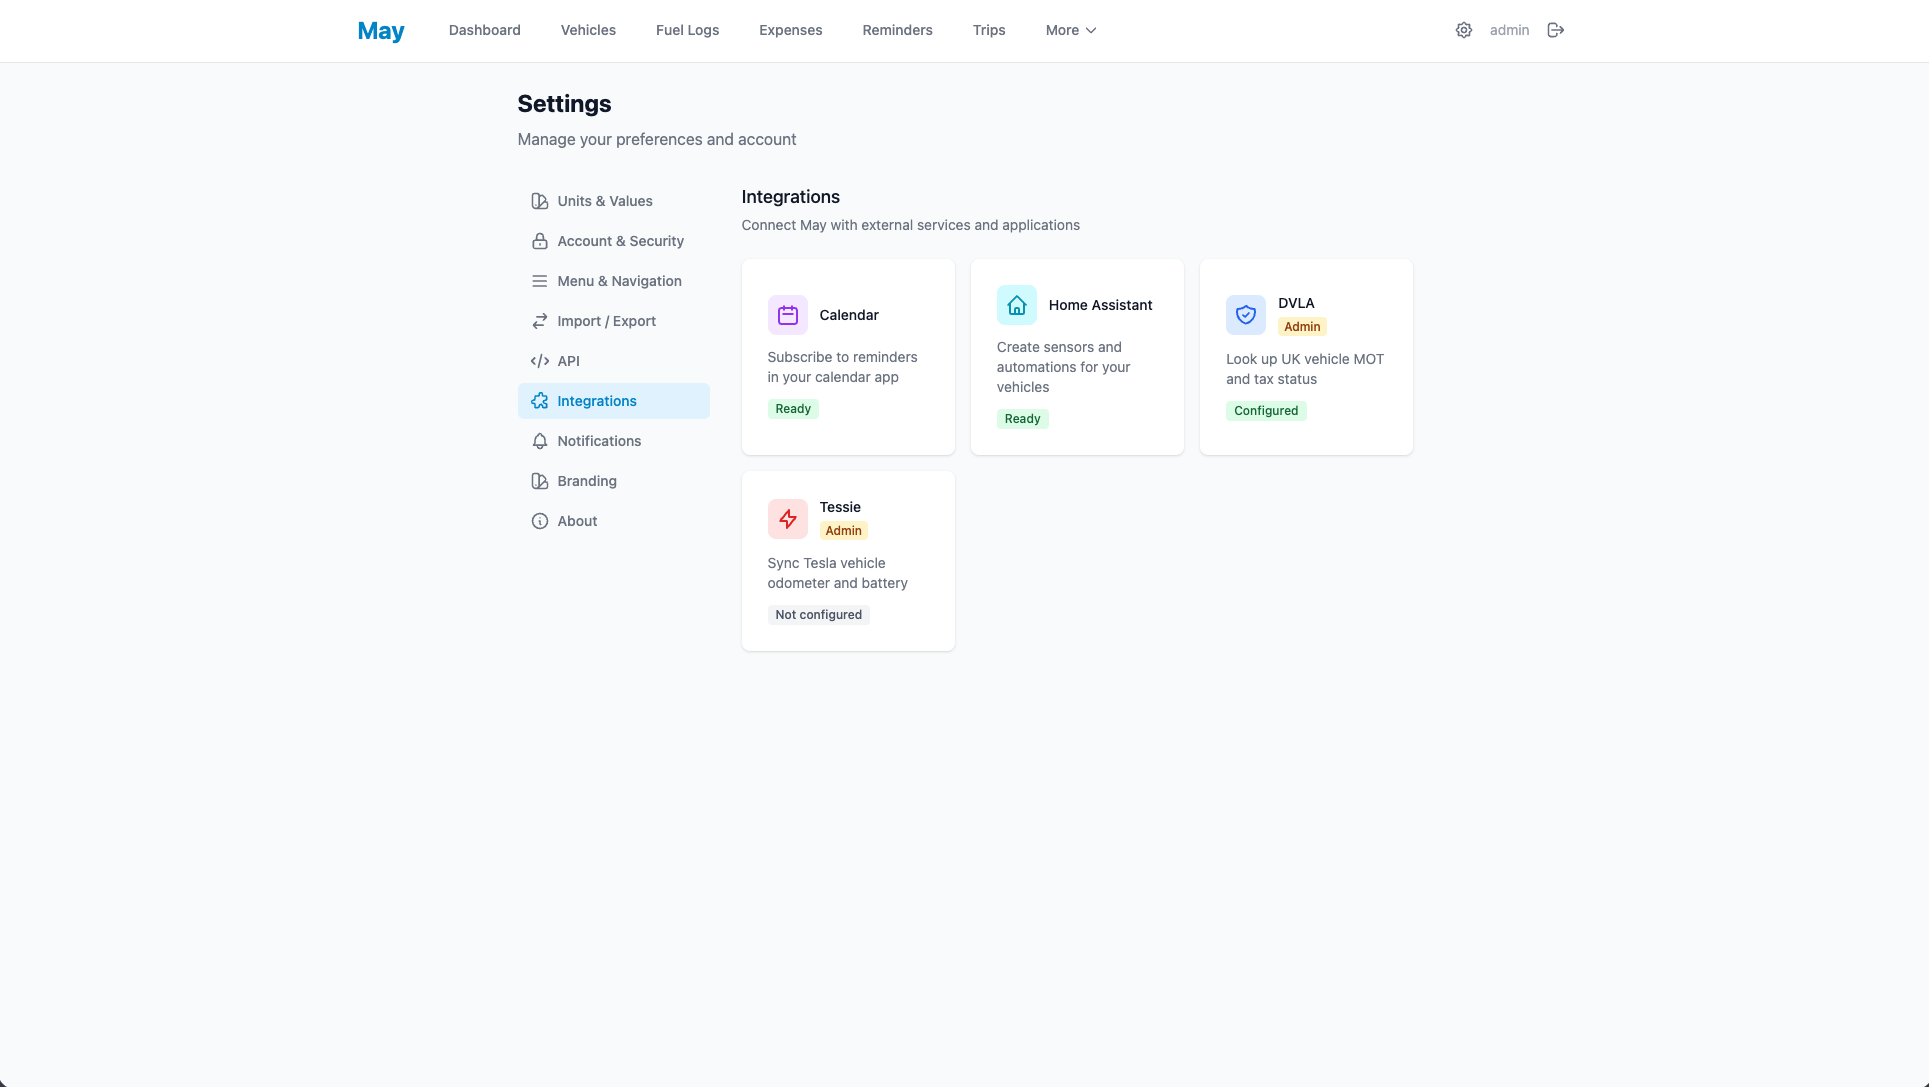1929x1087 pixels.
Task: Click the Not configured status badge
Action: coord(818,615)
